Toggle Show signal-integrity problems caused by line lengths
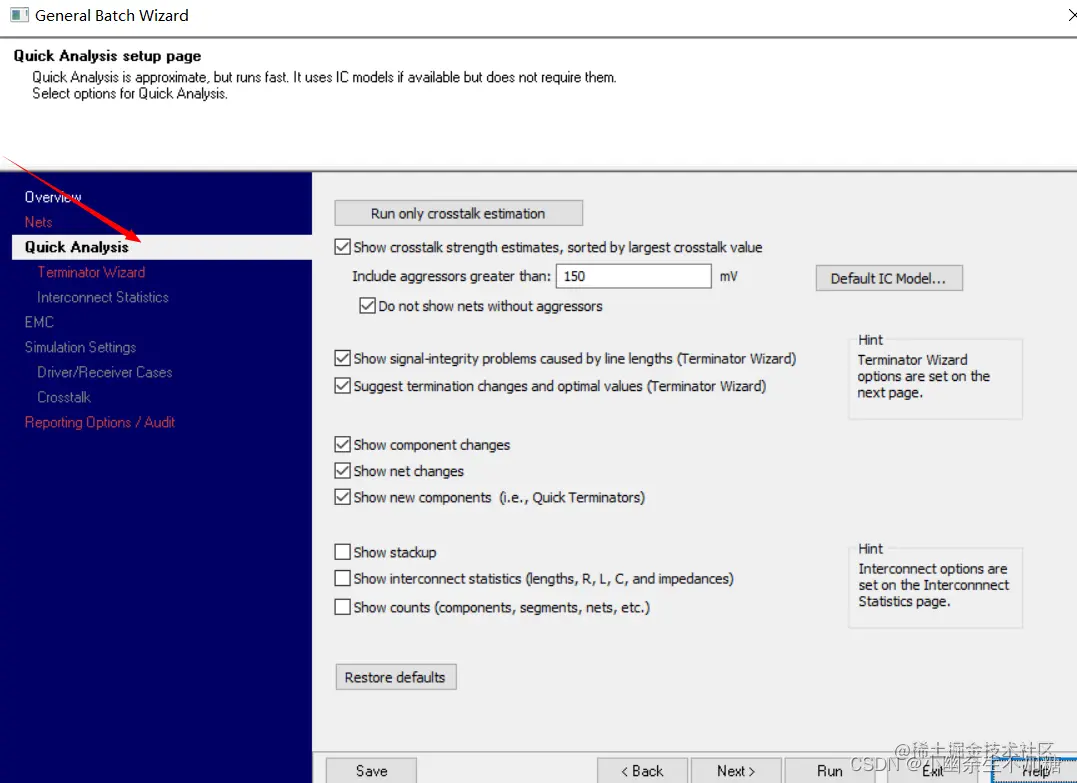Screen dimensions: 1077x783 click(342, 358)
